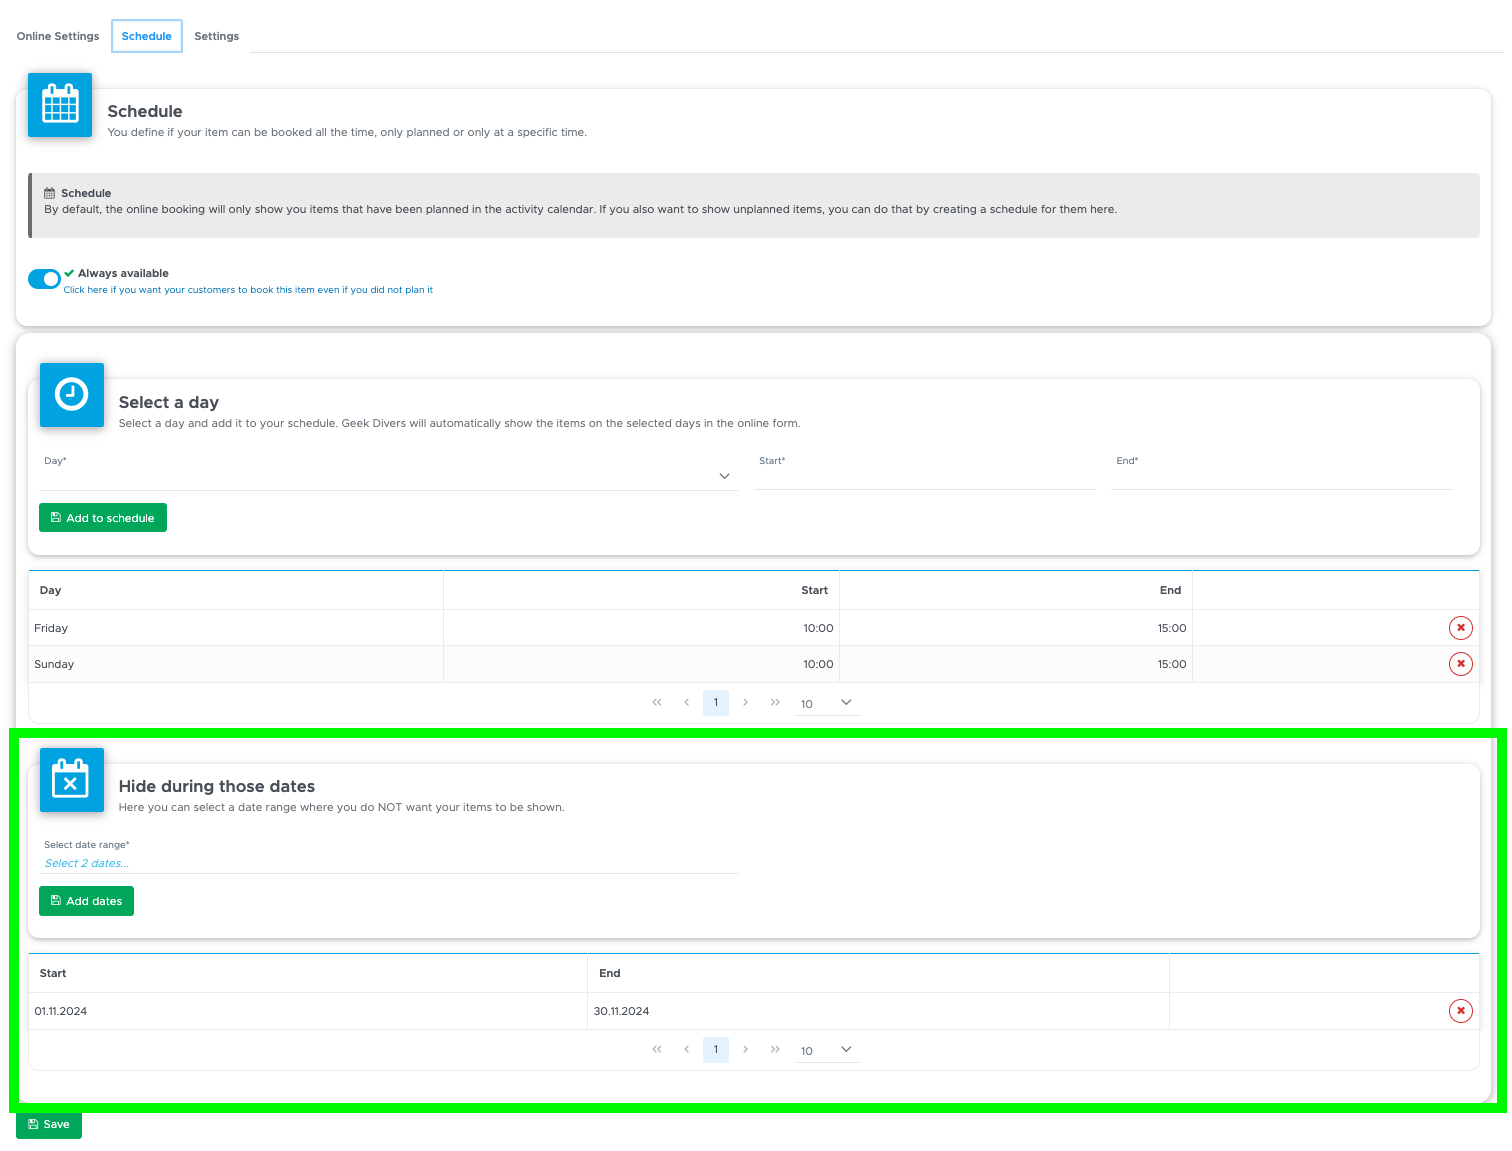Click the Start time input field
Screen dimensions: 1512x1151
tap(925, 476)
